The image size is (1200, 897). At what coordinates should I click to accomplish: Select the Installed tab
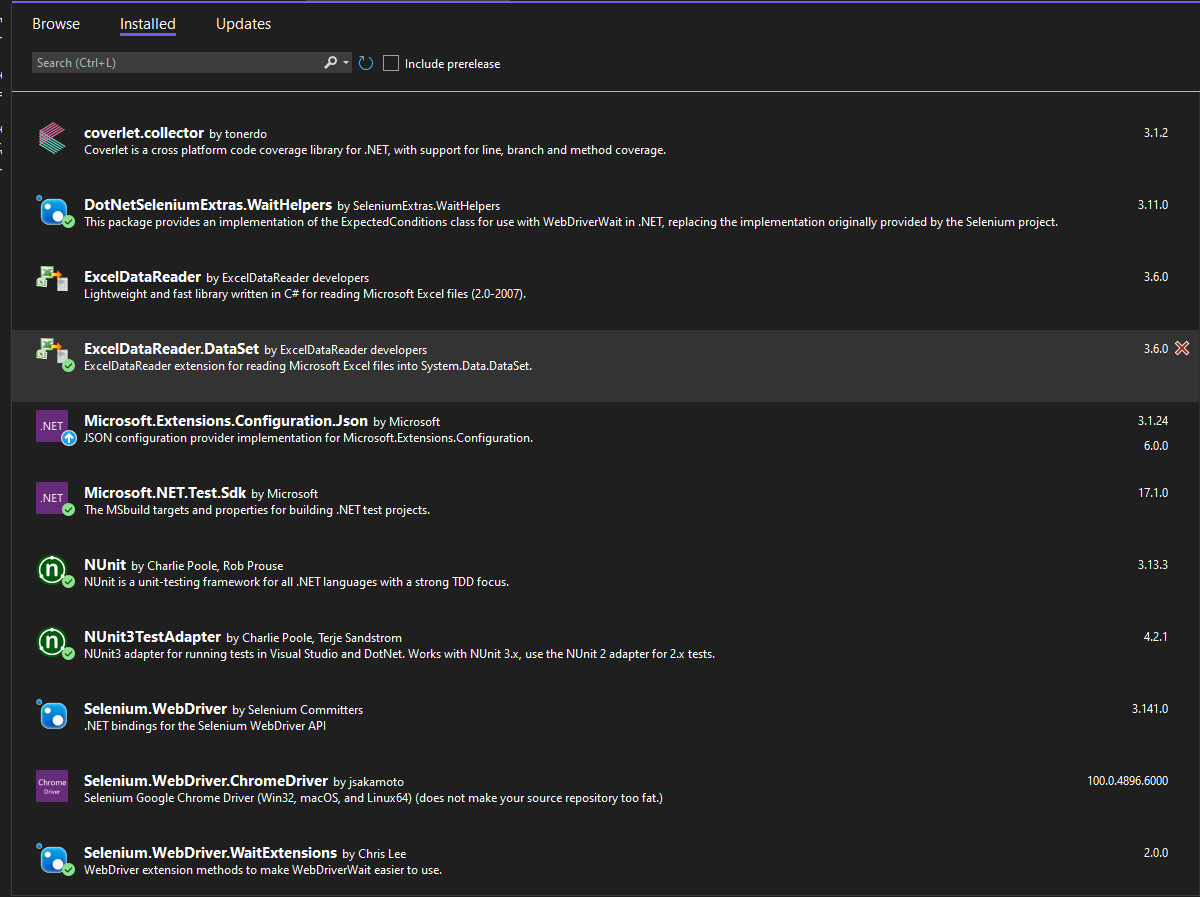tap(148, 24)
